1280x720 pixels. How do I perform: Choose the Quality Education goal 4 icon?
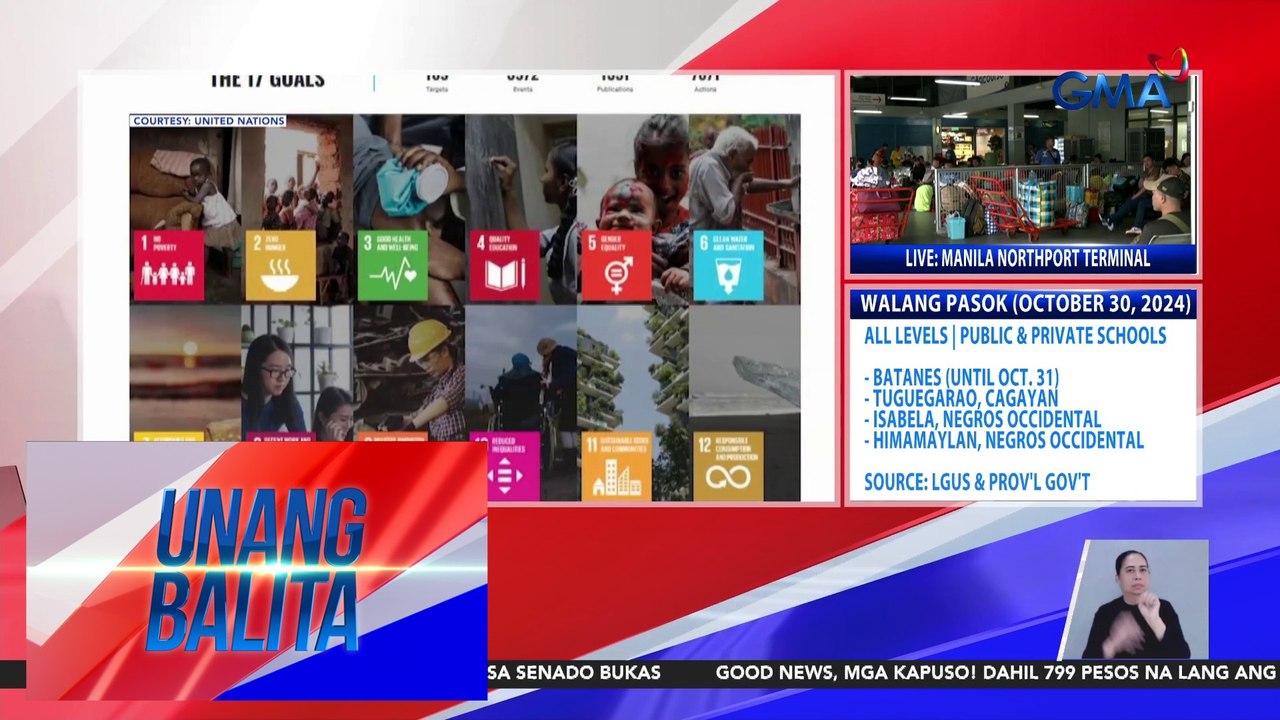pos(504,265)
